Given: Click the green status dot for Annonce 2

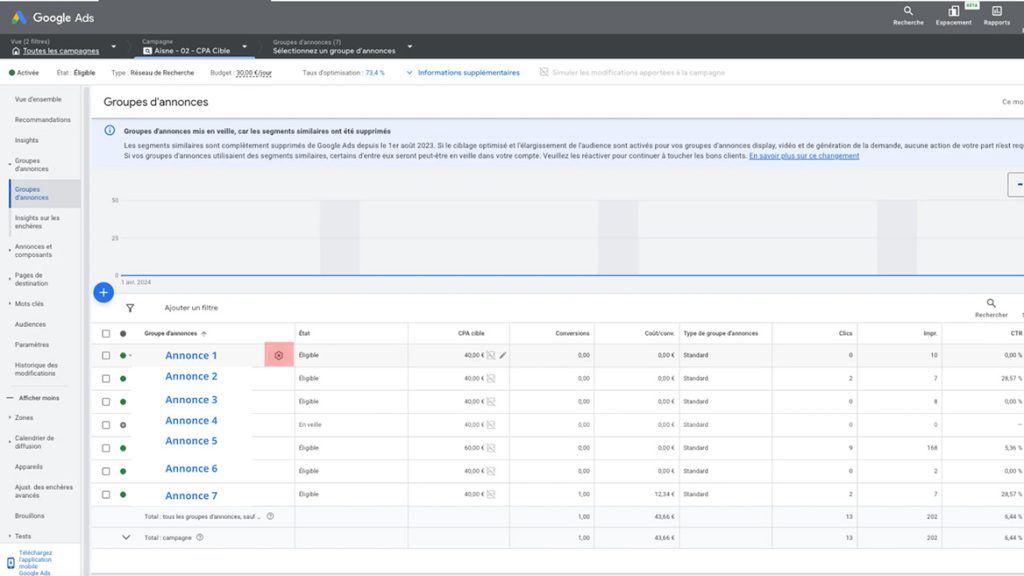Looking at the screenshot, I should (x=123, y=379).
